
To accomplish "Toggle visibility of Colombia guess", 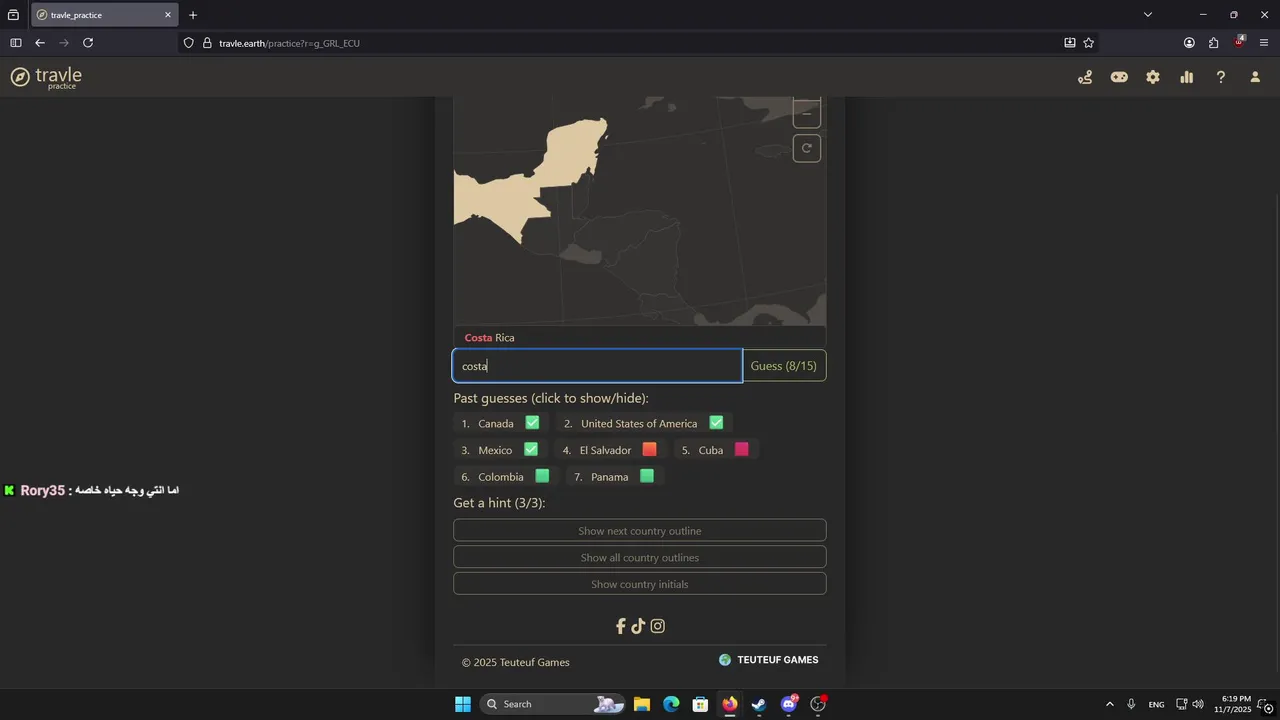I will pos(506,477).
